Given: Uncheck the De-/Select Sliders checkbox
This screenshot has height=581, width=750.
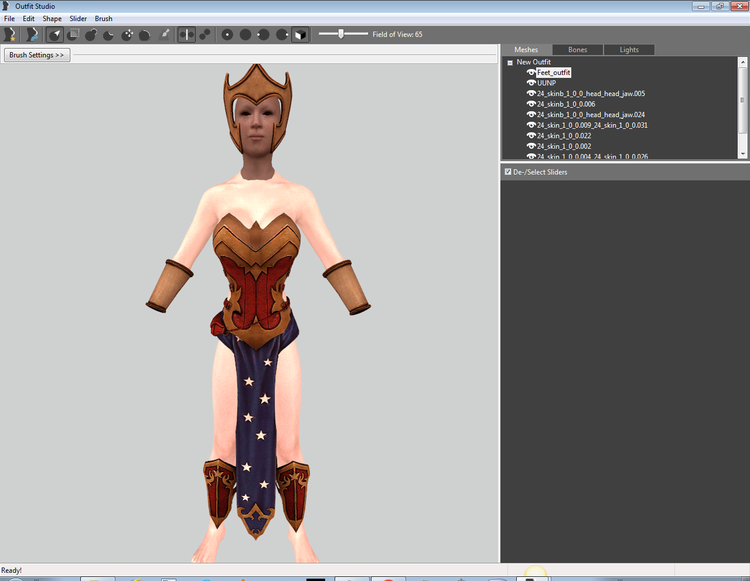Looking at the screenshot, I should pyautogui.click(x=508, y=172).
